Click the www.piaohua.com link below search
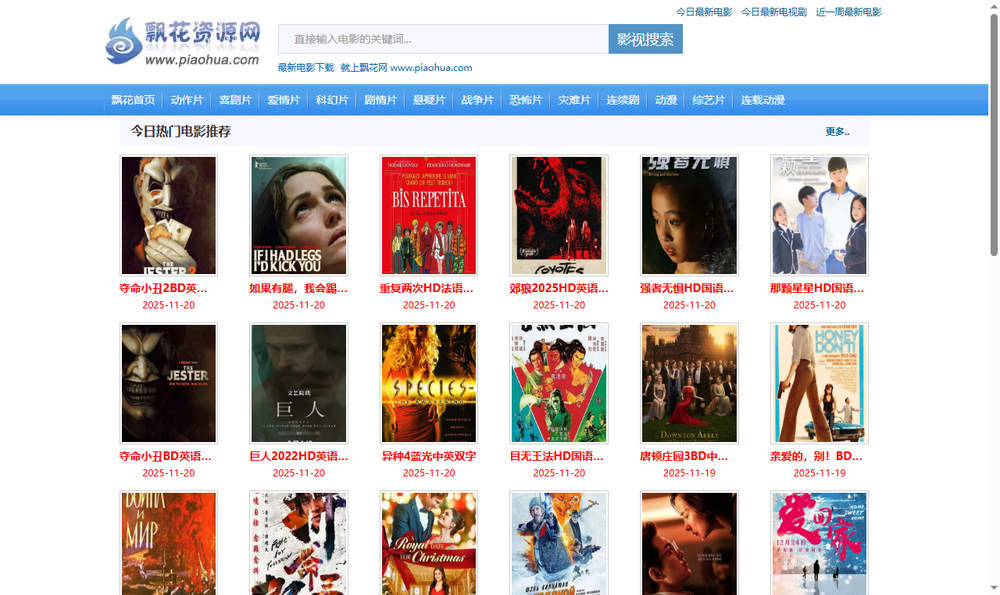This screenshot has width=1000, height=595. coord(431,68)
